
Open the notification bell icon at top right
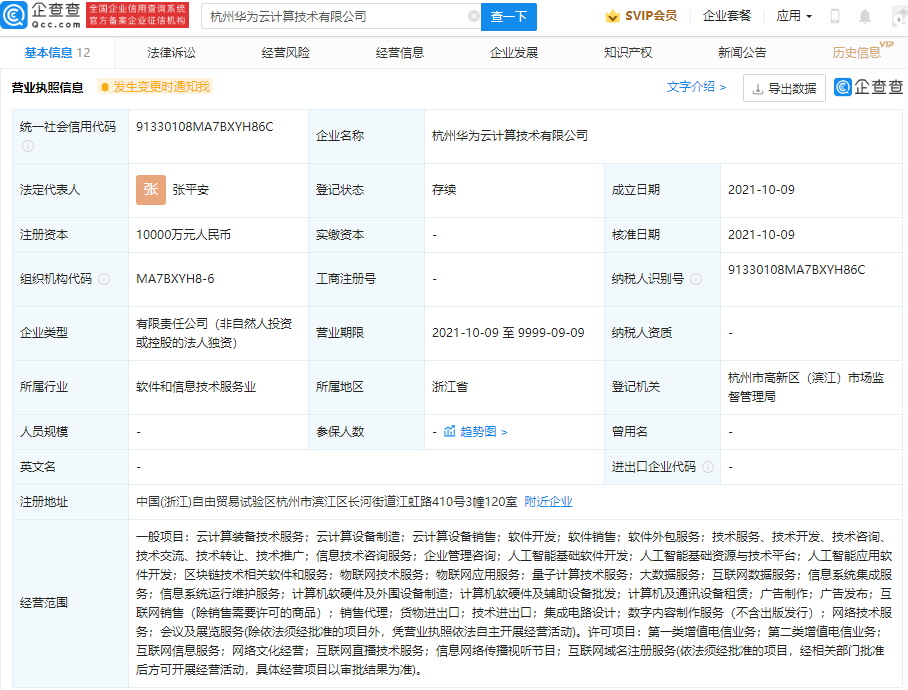coord(865,16)
